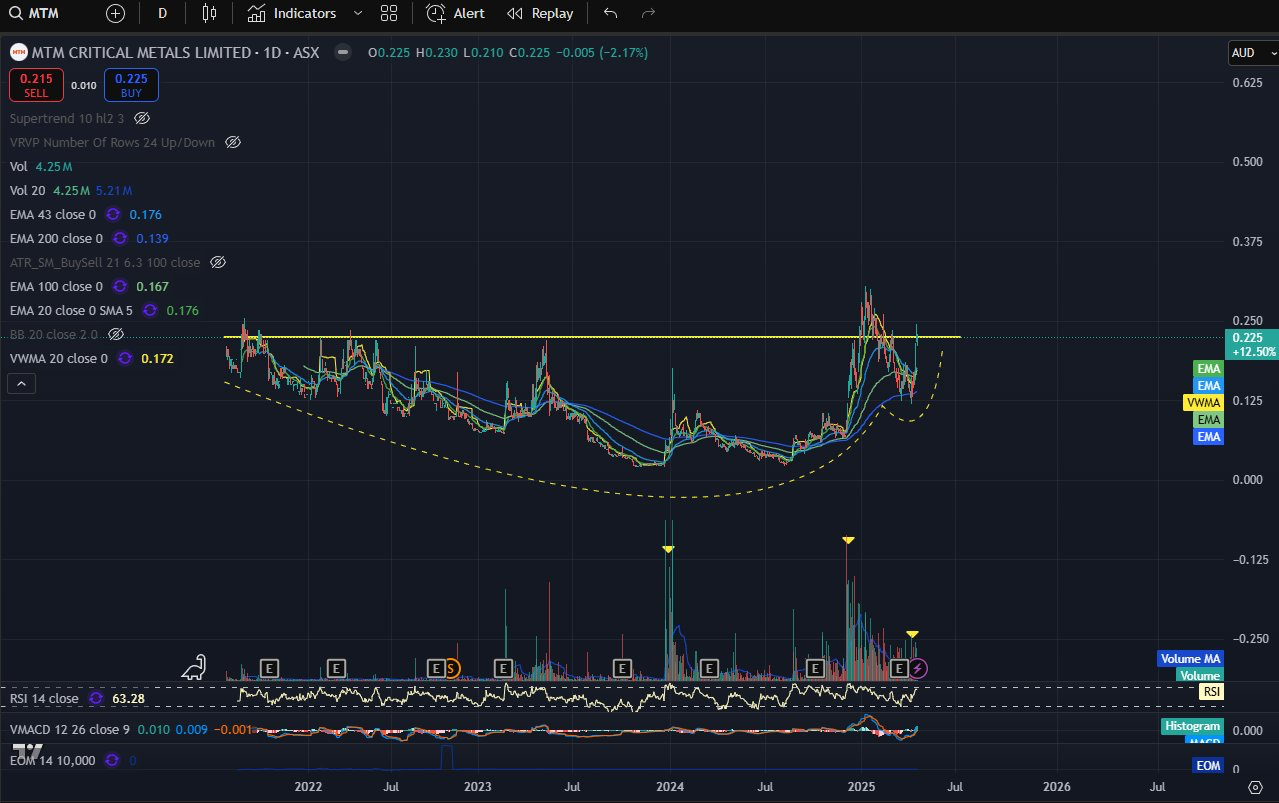Expand the favorite indicators dropdown arrow

[x=358, y=13]
